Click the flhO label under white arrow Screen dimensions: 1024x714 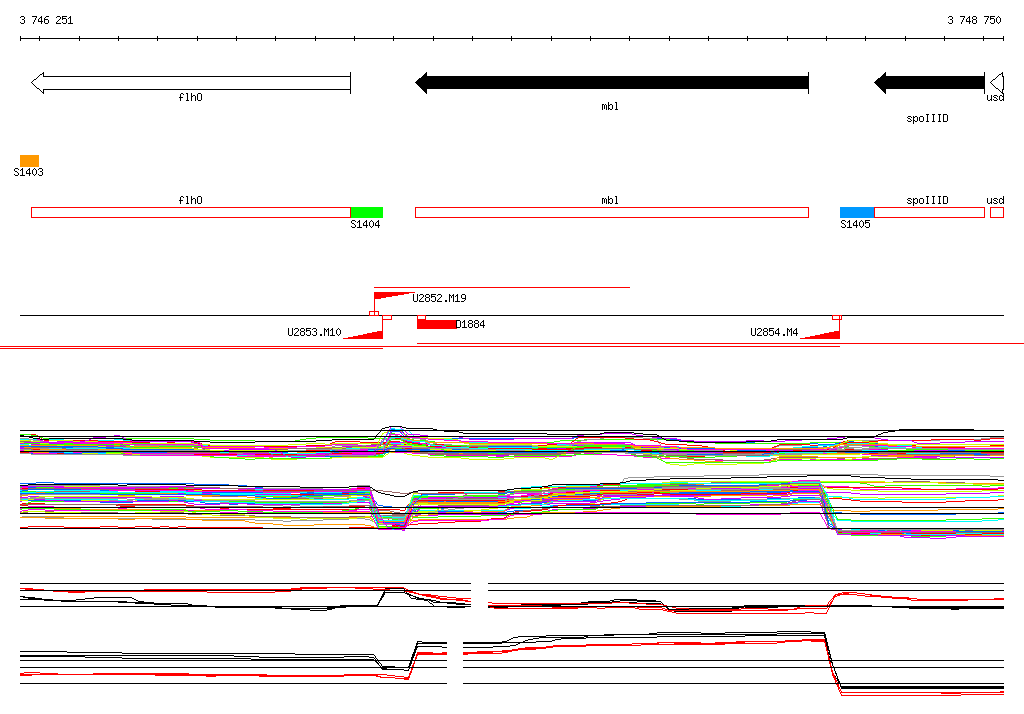[x=191, y=97]
